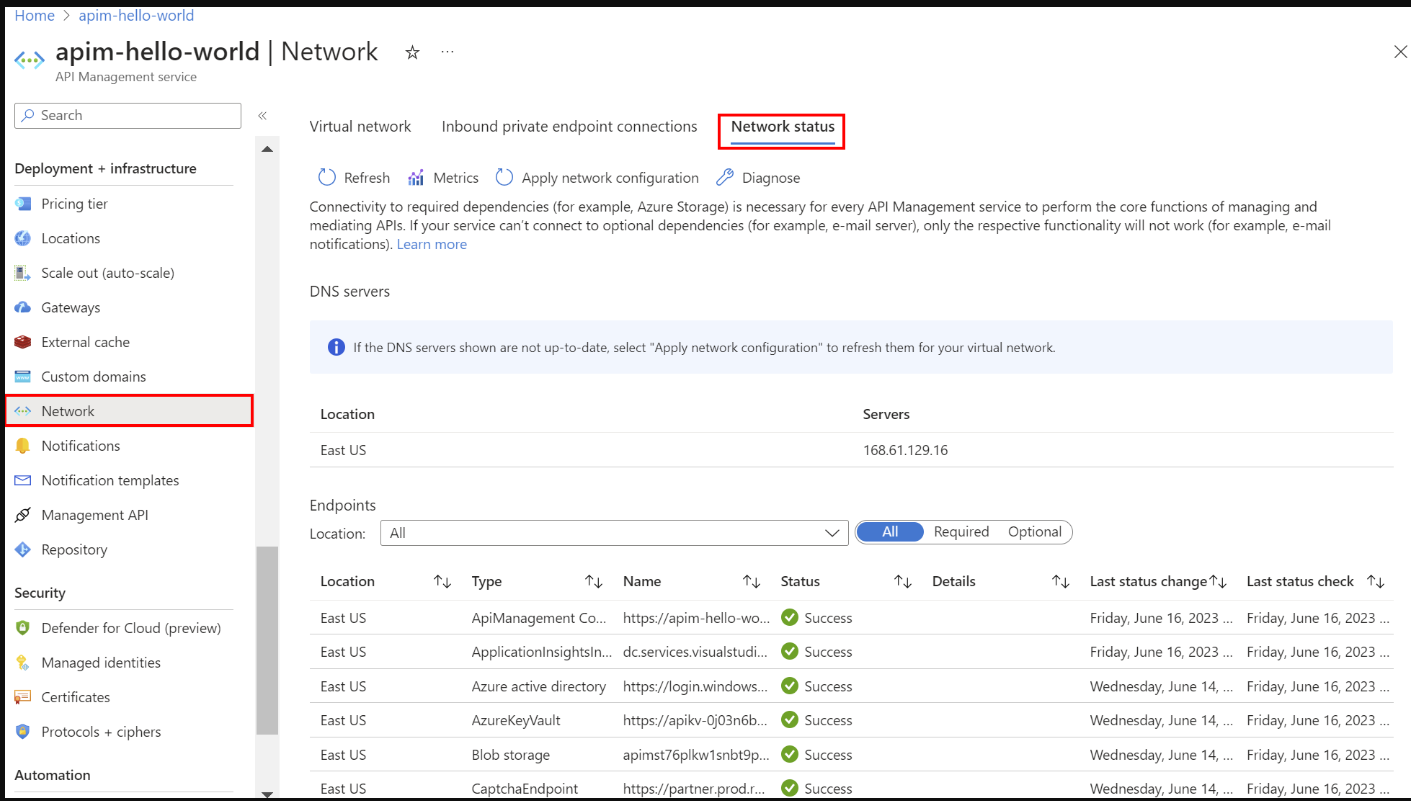Open Inbound private endpoint connections tab

(569, 127)
